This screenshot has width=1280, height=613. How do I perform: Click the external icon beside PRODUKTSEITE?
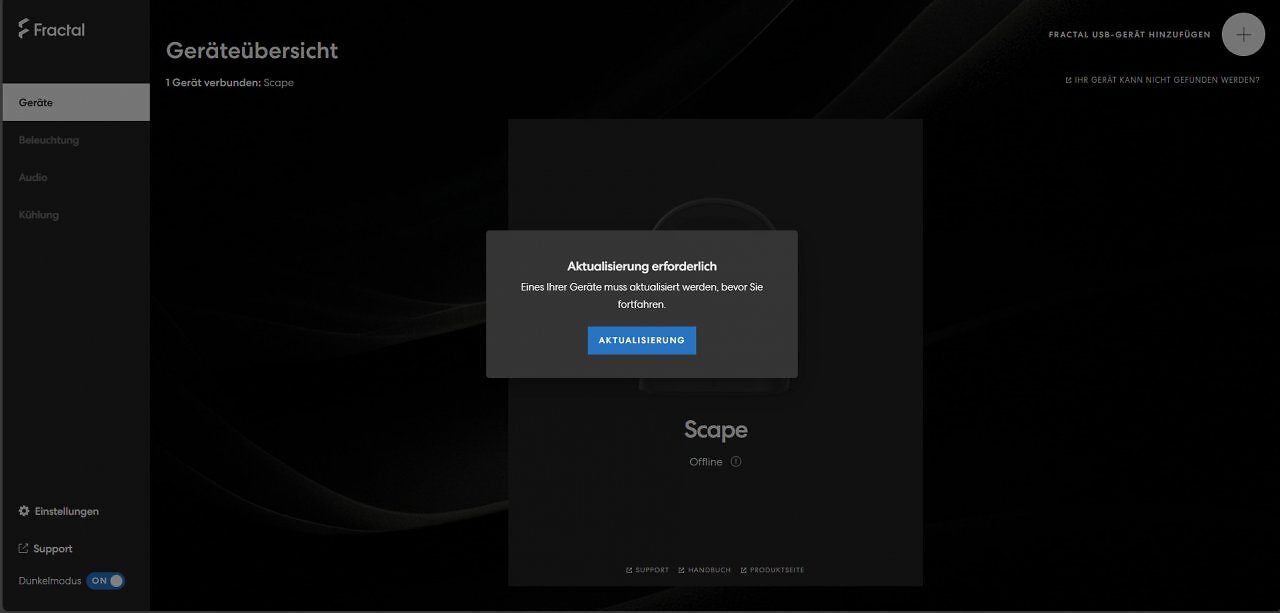click(x=744, y=570)
